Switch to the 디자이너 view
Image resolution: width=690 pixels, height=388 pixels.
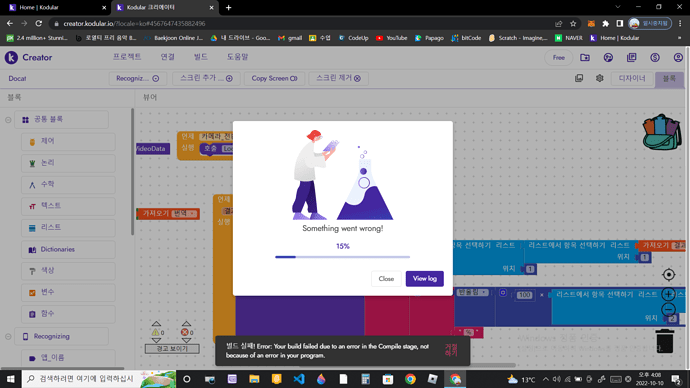632,78
